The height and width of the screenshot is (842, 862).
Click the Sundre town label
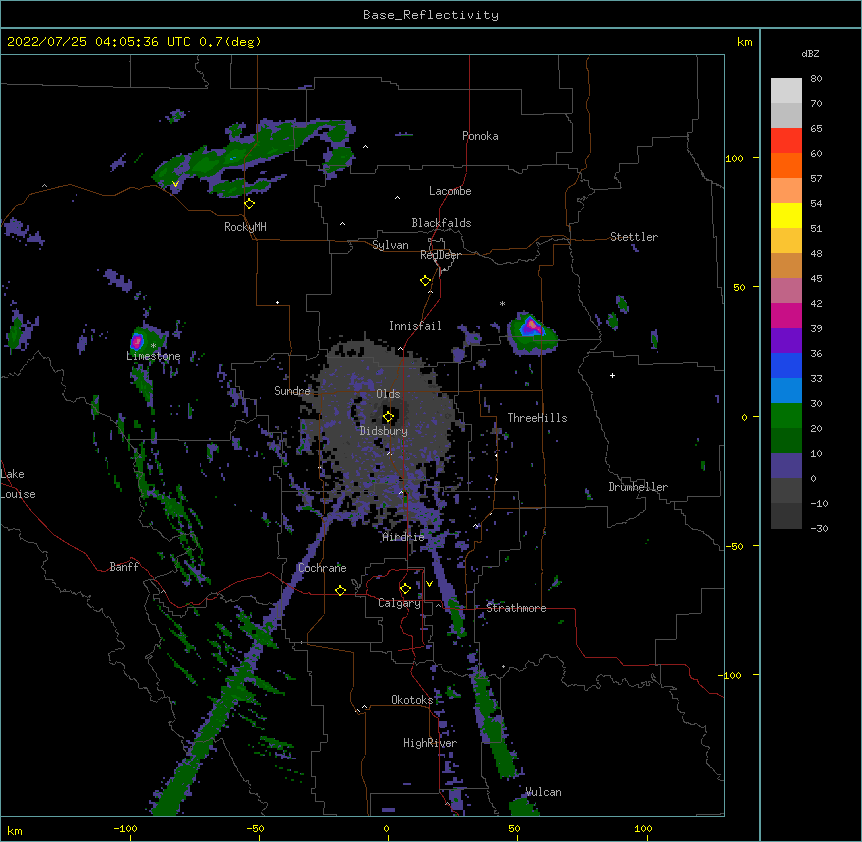pos(292,391)
